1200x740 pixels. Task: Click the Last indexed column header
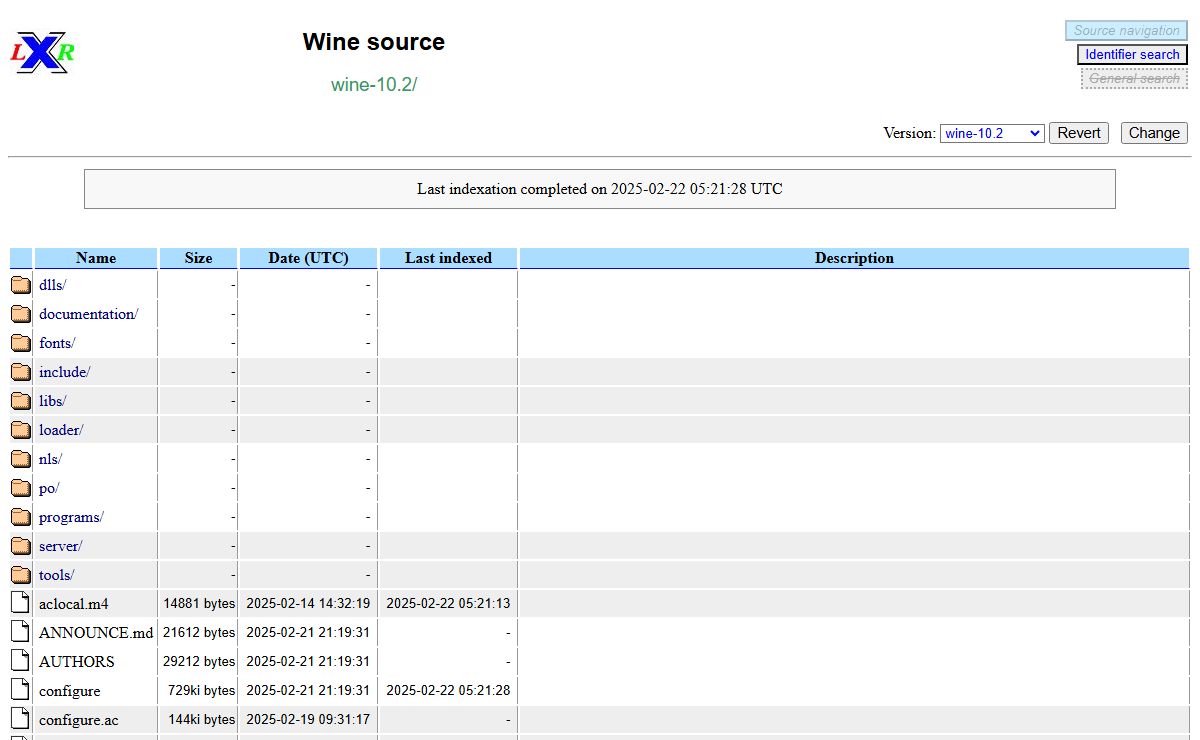(x=448, y=258)
